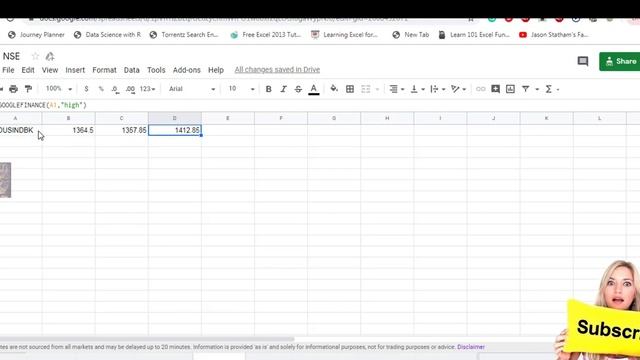Viewport: 640px width, 360px height.
Task: Open the comments history icon
Action: pos(583,61)
